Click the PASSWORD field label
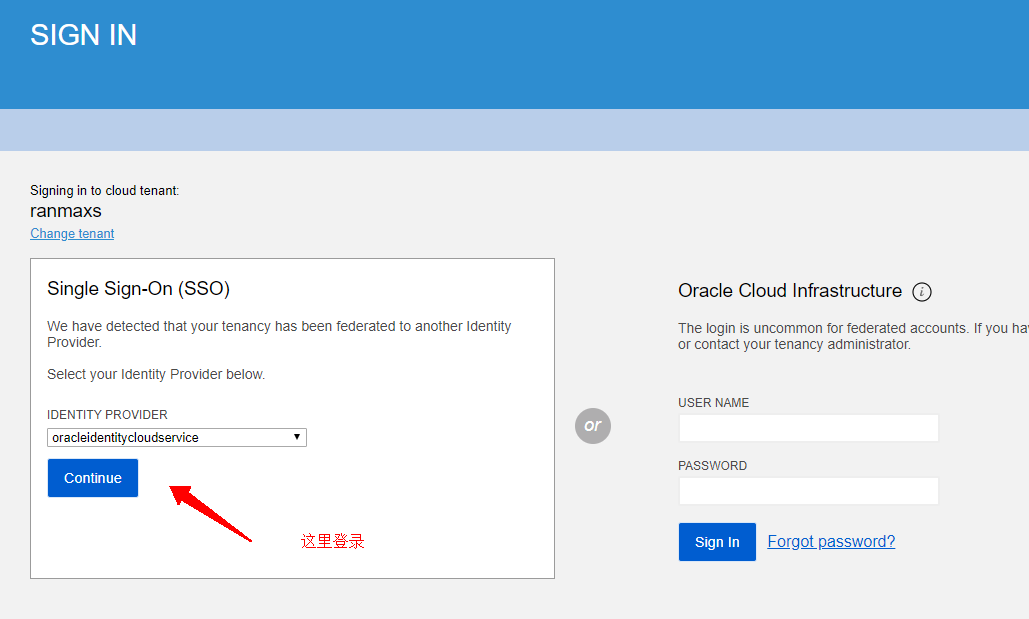1029x619 pixels. coord(712,466)
